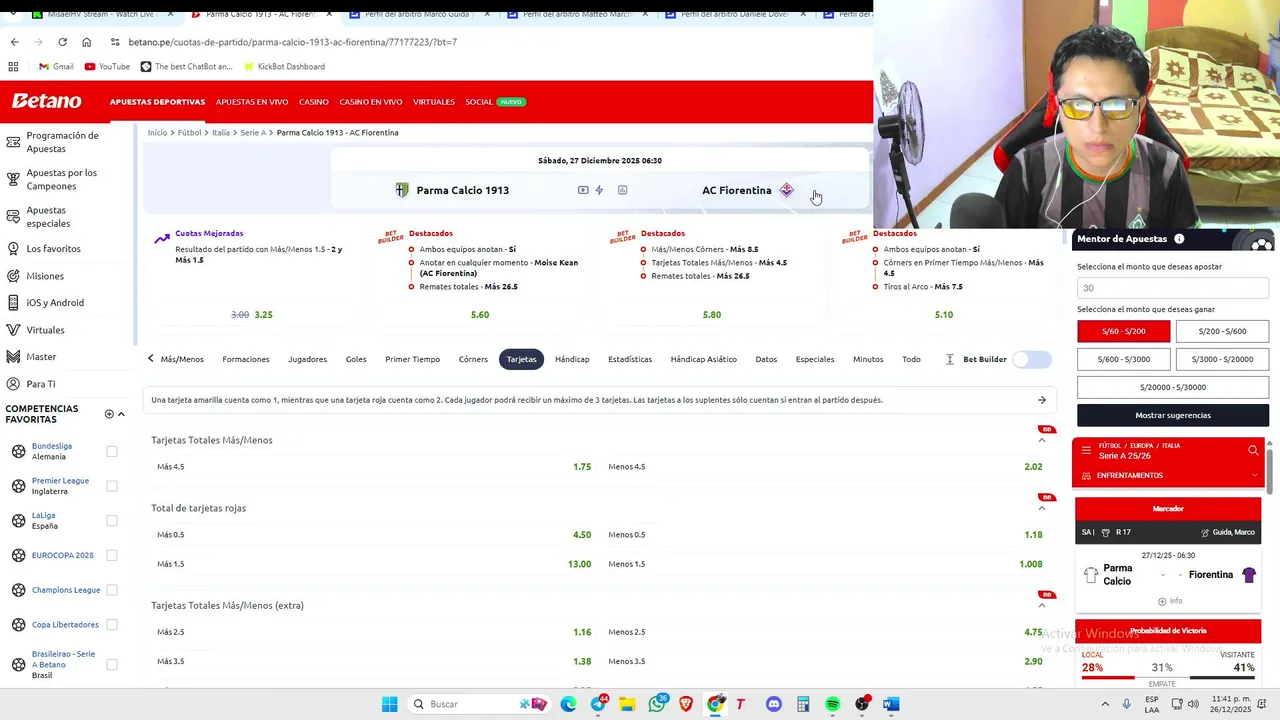The height and width of the screenshot is (720, 1280).
Task: Open Los favoritos in the sidebar
Action: [x=53, y=249]
